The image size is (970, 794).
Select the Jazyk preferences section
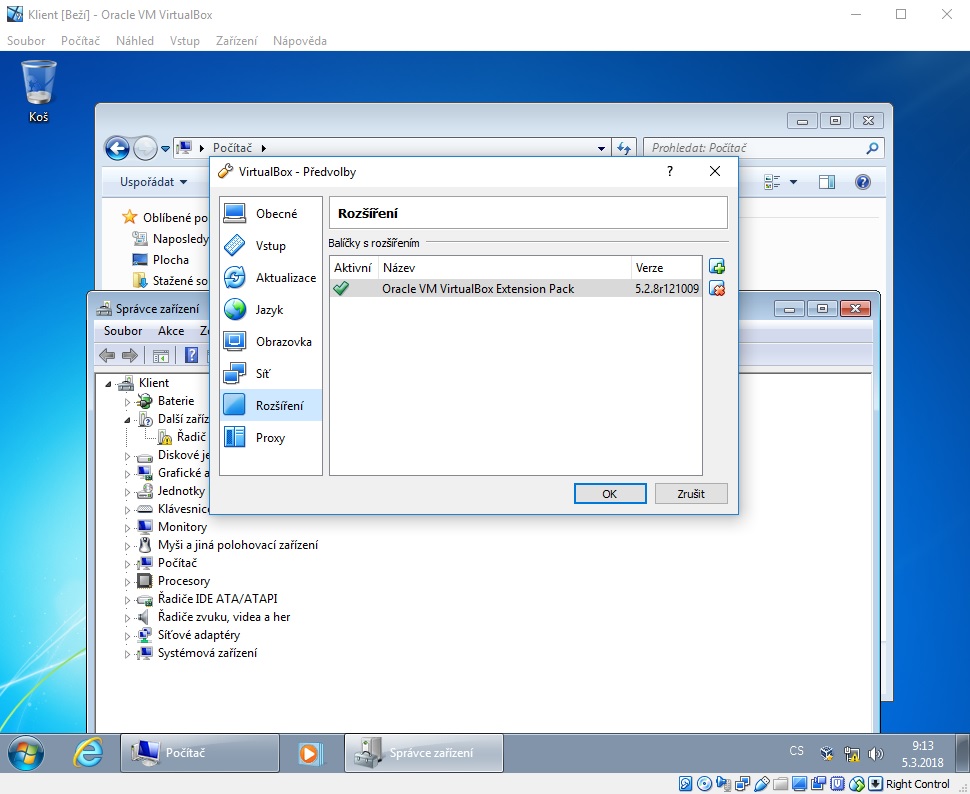coord(271,310)
